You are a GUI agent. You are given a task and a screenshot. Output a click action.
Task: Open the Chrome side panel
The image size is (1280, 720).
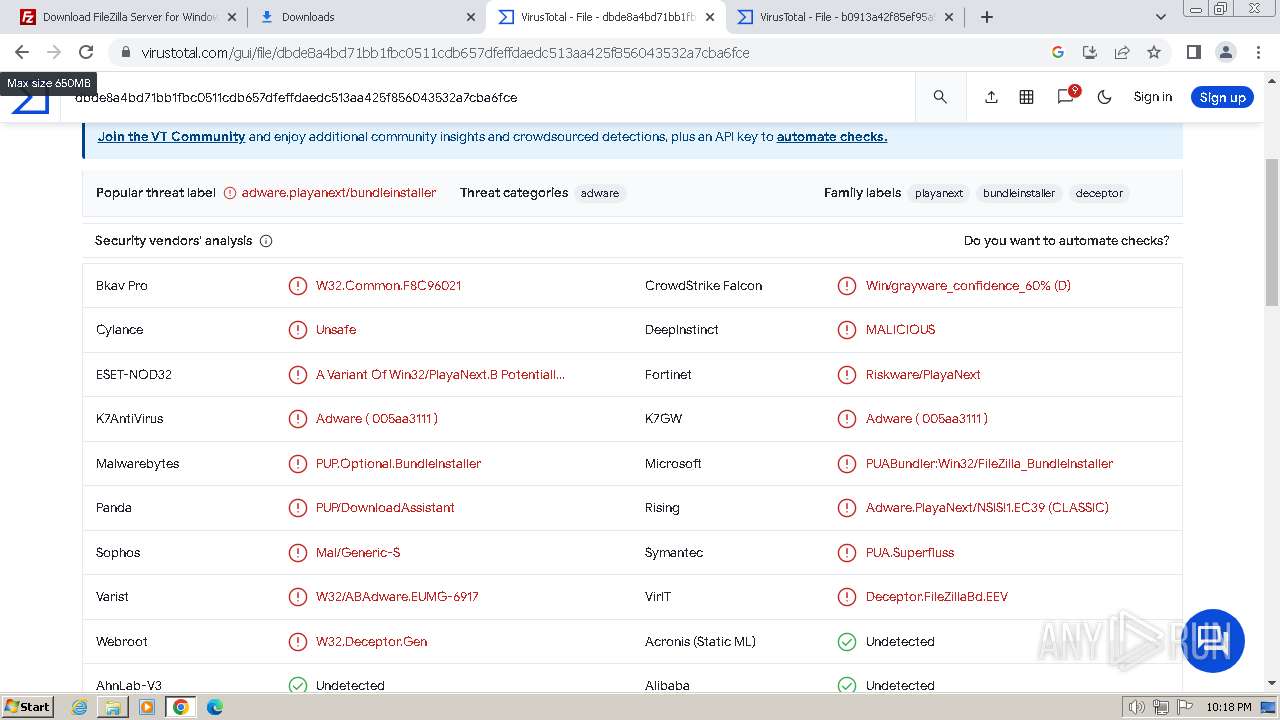1193,52
